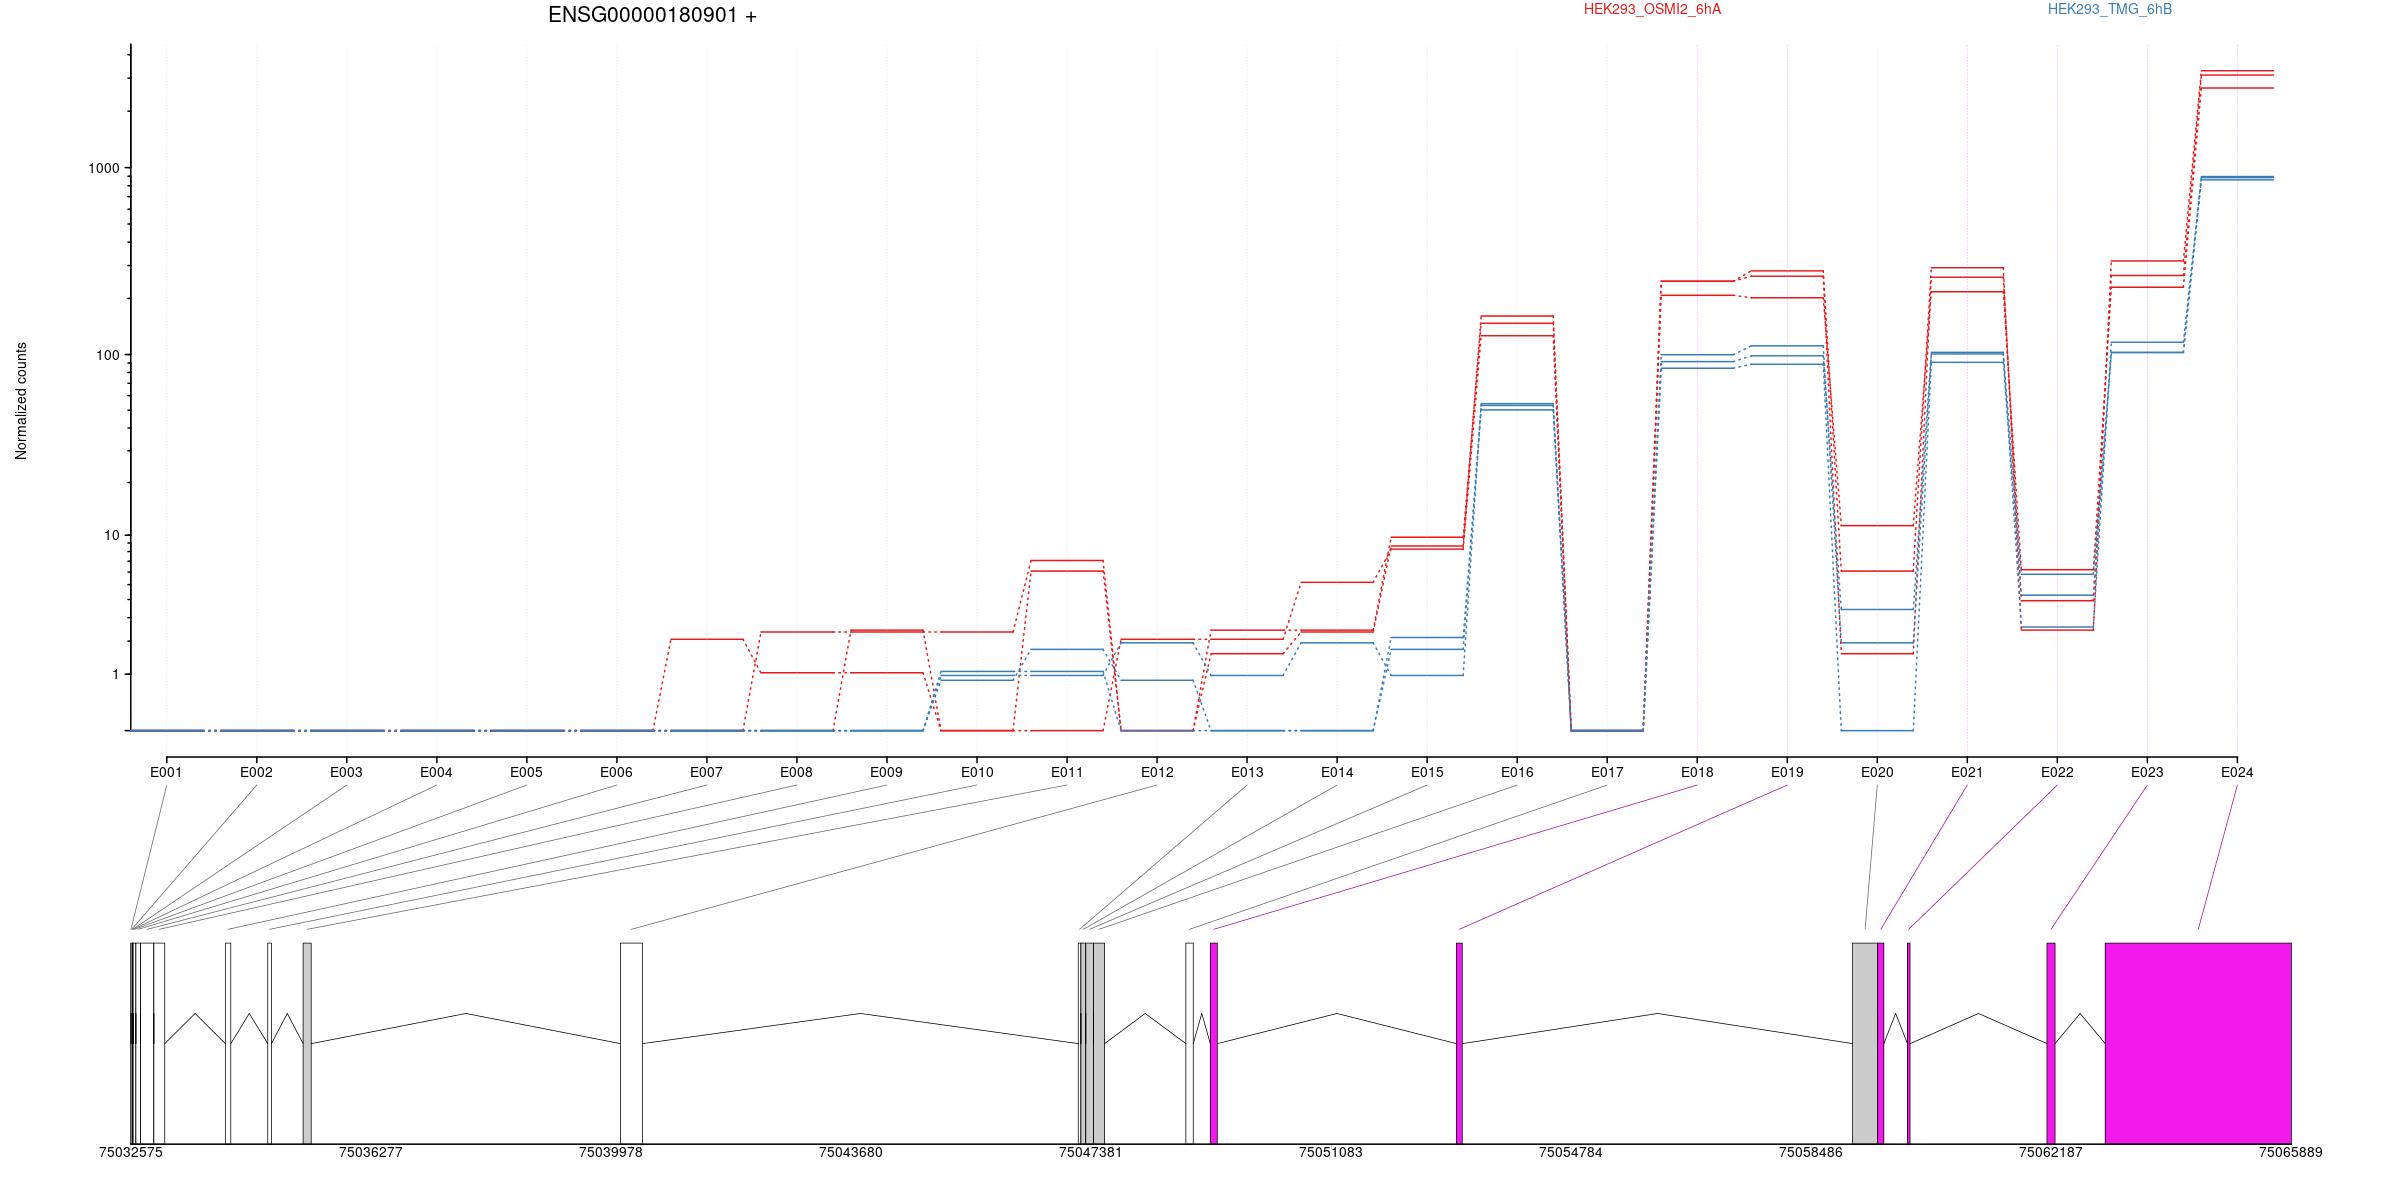Click exon label E024
The image size is (2400, 1200).
click(2237, 772)
